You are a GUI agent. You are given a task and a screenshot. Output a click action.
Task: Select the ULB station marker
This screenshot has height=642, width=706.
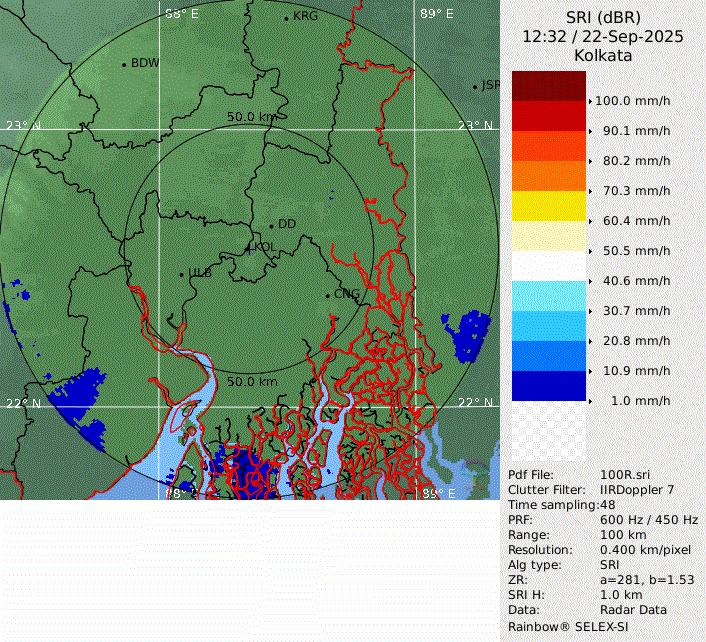point(181,274)
